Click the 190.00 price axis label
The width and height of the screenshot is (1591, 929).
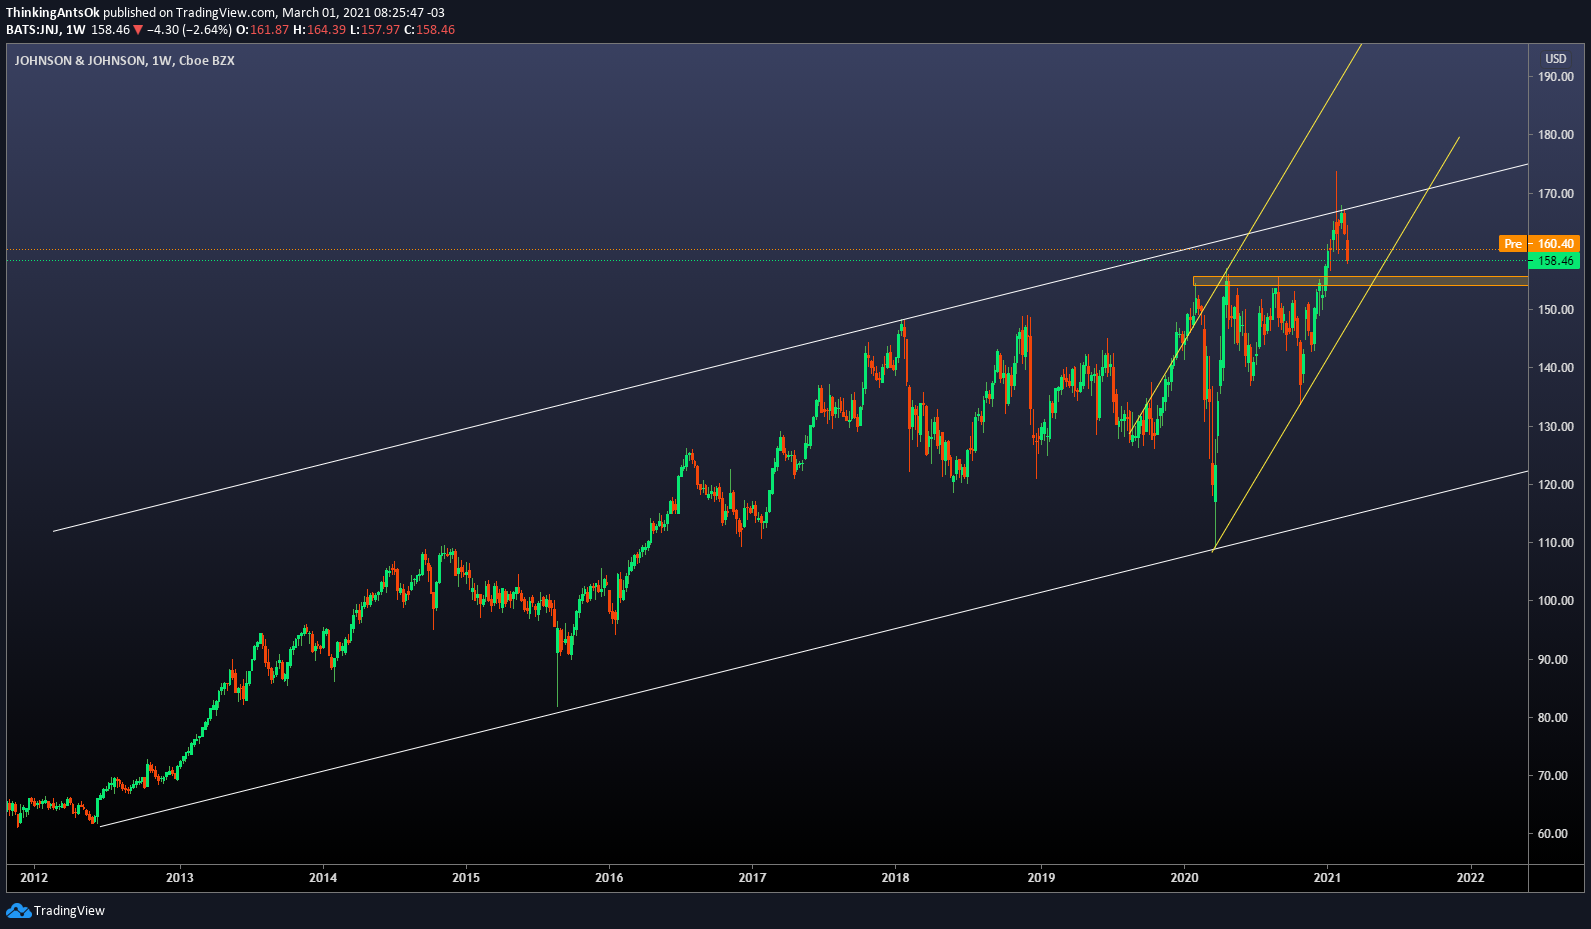(x=1556, y=77)
